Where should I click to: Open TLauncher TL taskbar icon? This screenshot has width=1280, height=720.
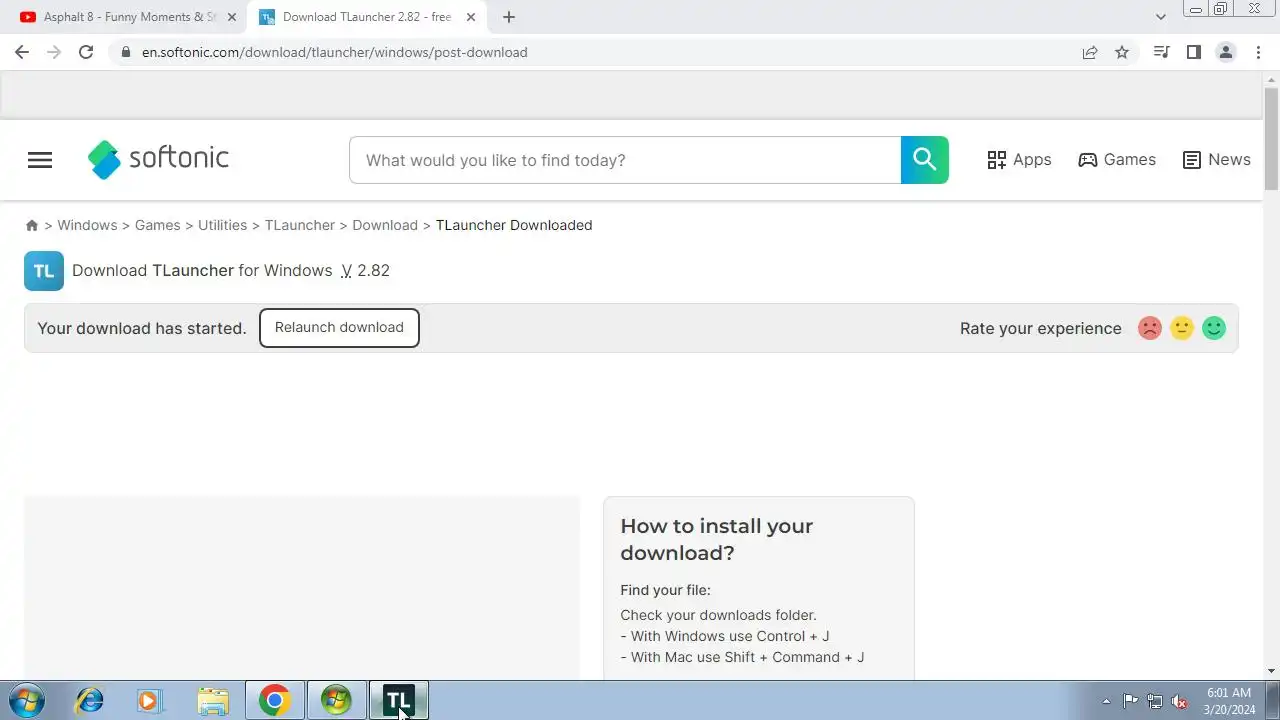pos(399,700)
